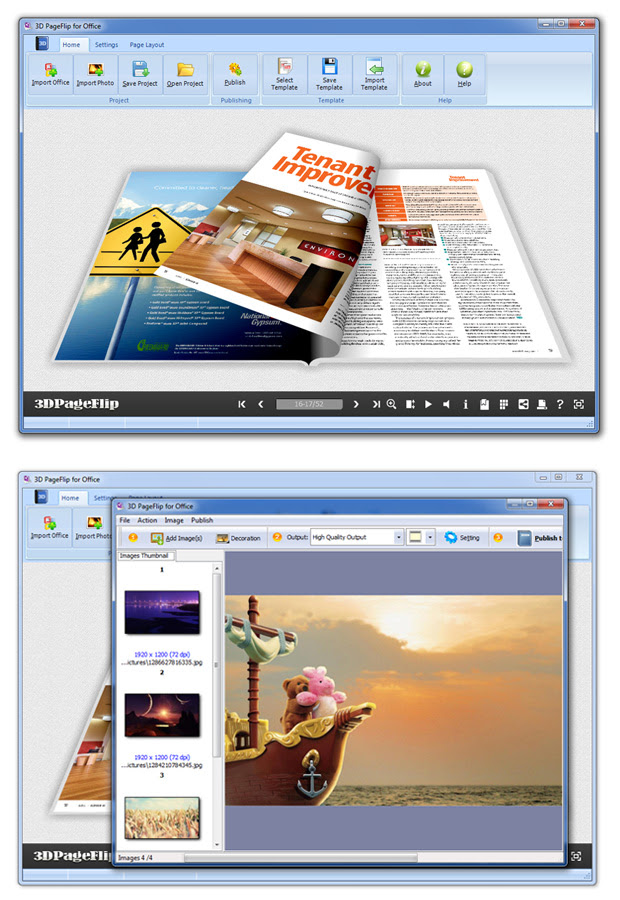Click the Images 4 /4 status text
The height and width of the screenshot is (900, 620).
(135, 858)
